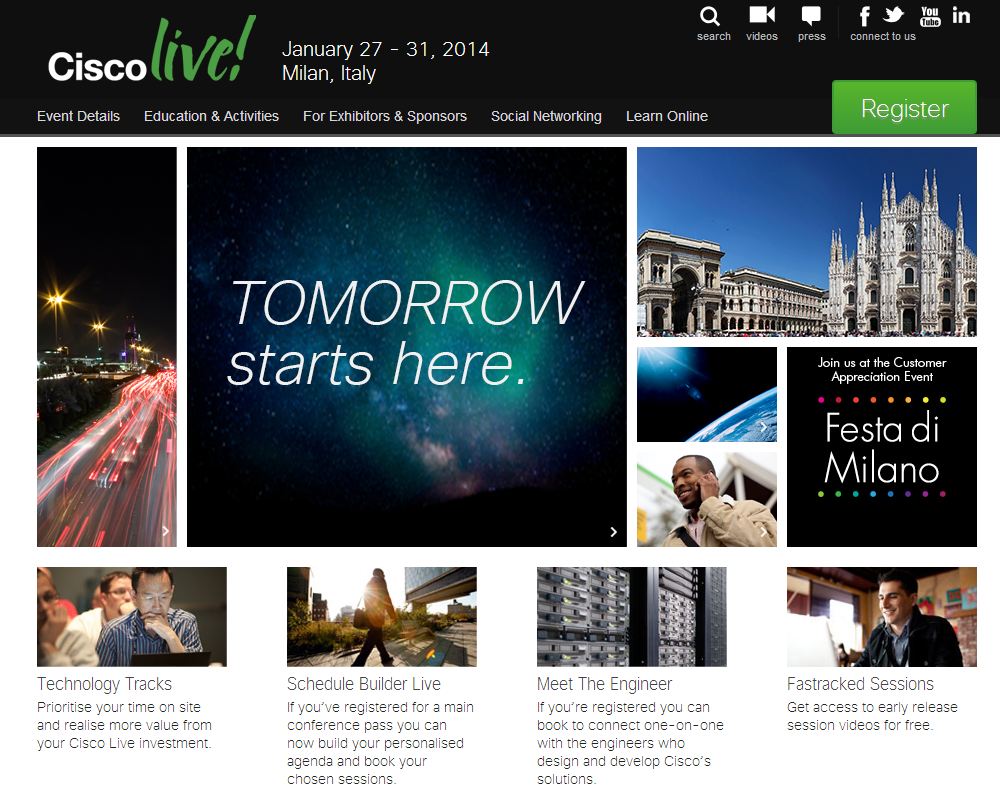The height and width of the screenshot is (791, 1000).
Task: Click arrow on highway traffic tile
Action: (x=165, y=532)
